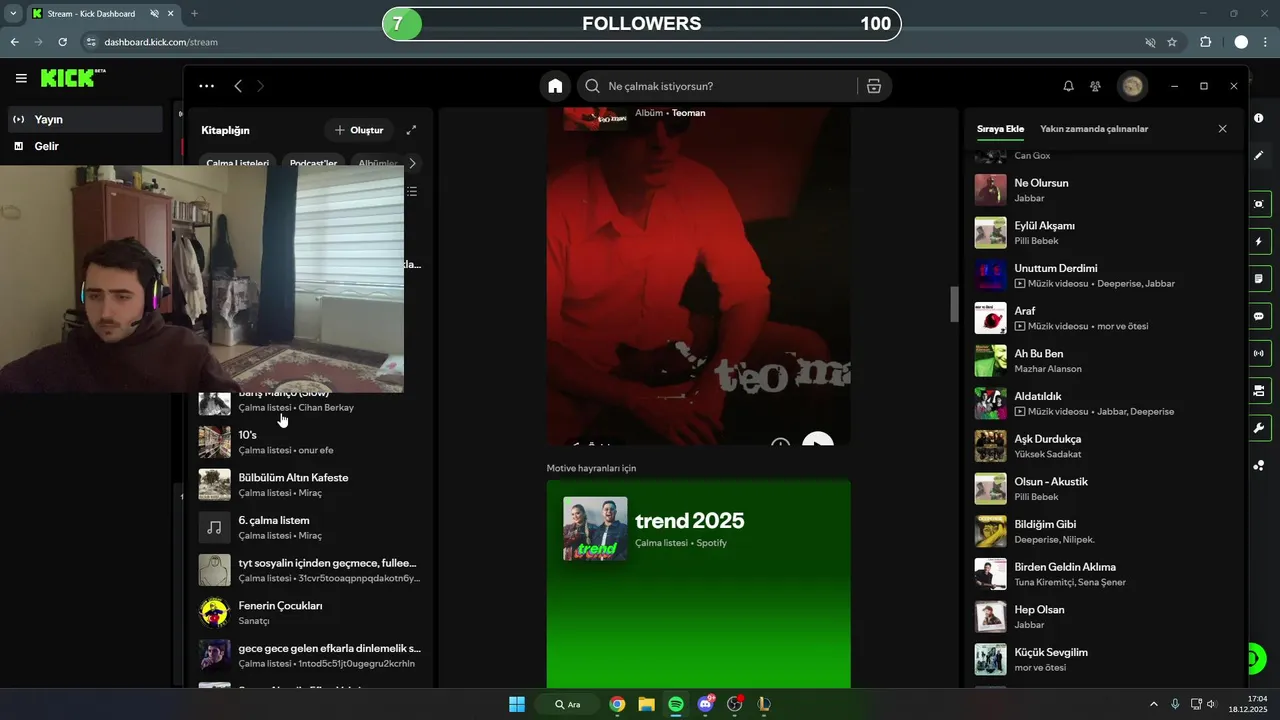Open the Teoman artist link

688,113
